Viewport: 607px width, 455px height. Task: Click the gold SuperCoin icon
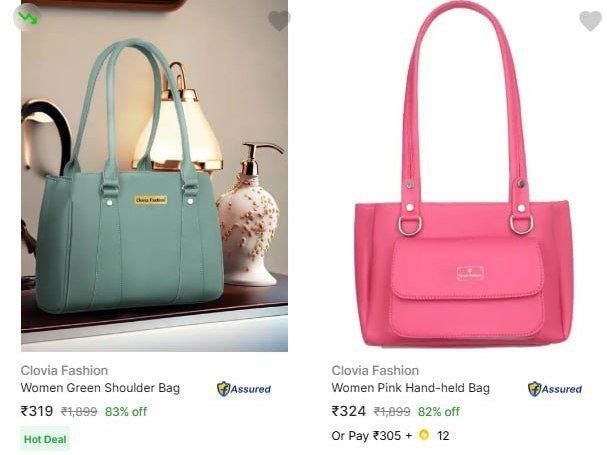(x=424, y=435)
